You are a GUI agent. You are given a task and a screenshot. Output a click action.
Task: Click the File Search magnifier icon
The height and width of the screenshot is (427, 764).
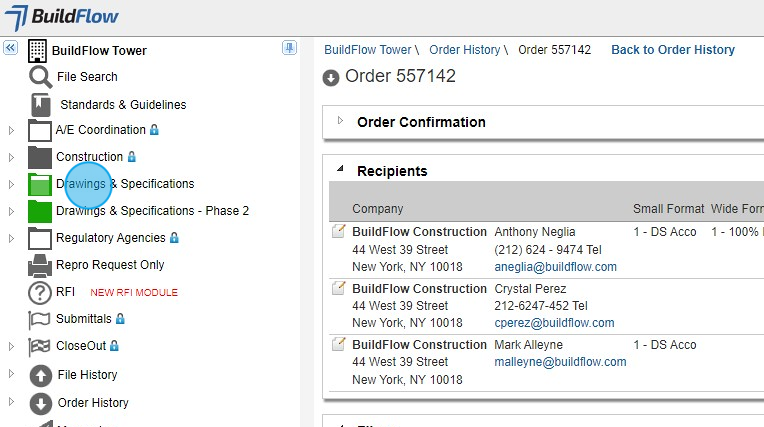tap(40, 77)
